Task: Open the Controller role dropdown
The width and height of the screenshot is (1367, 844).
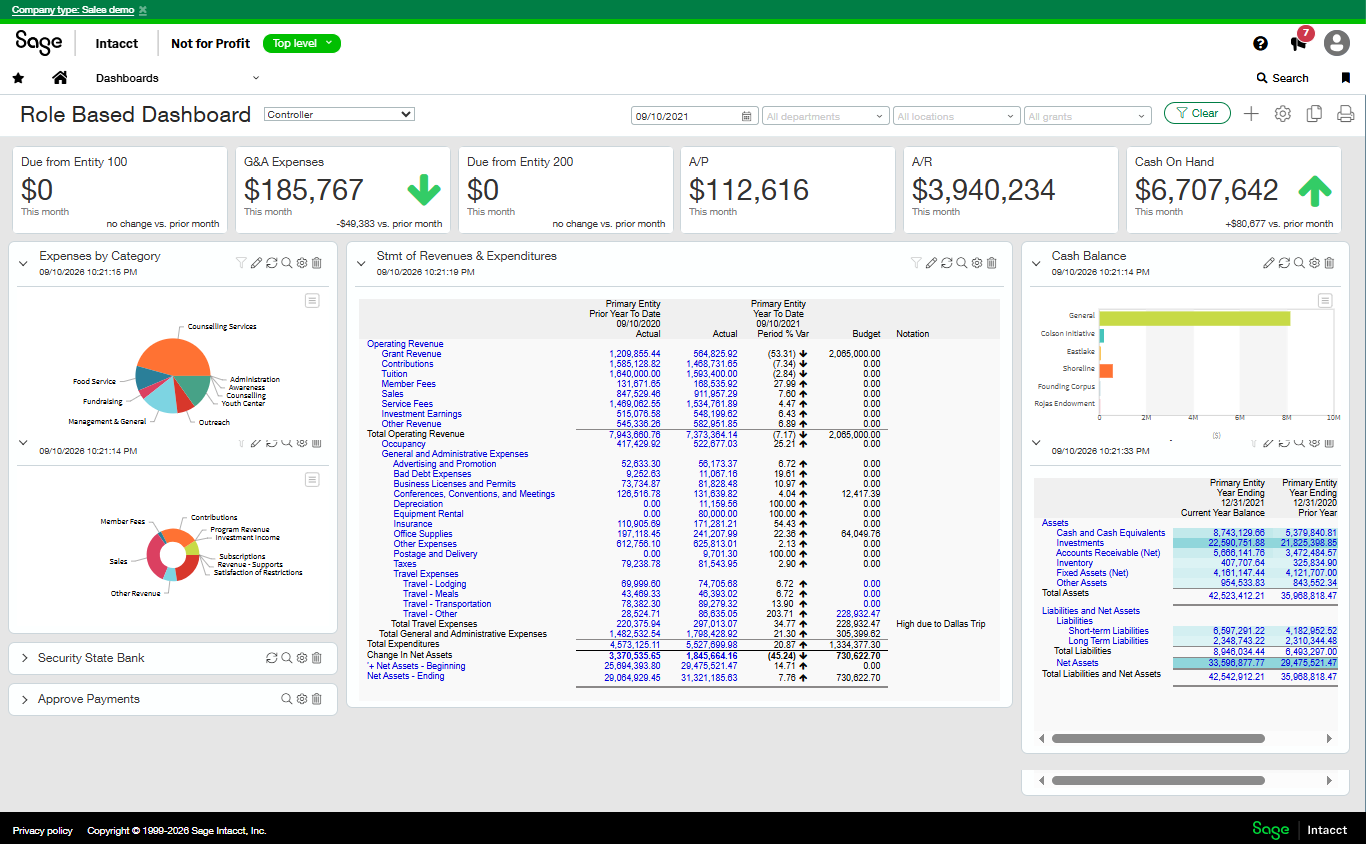Action: [x=339, y=114]
